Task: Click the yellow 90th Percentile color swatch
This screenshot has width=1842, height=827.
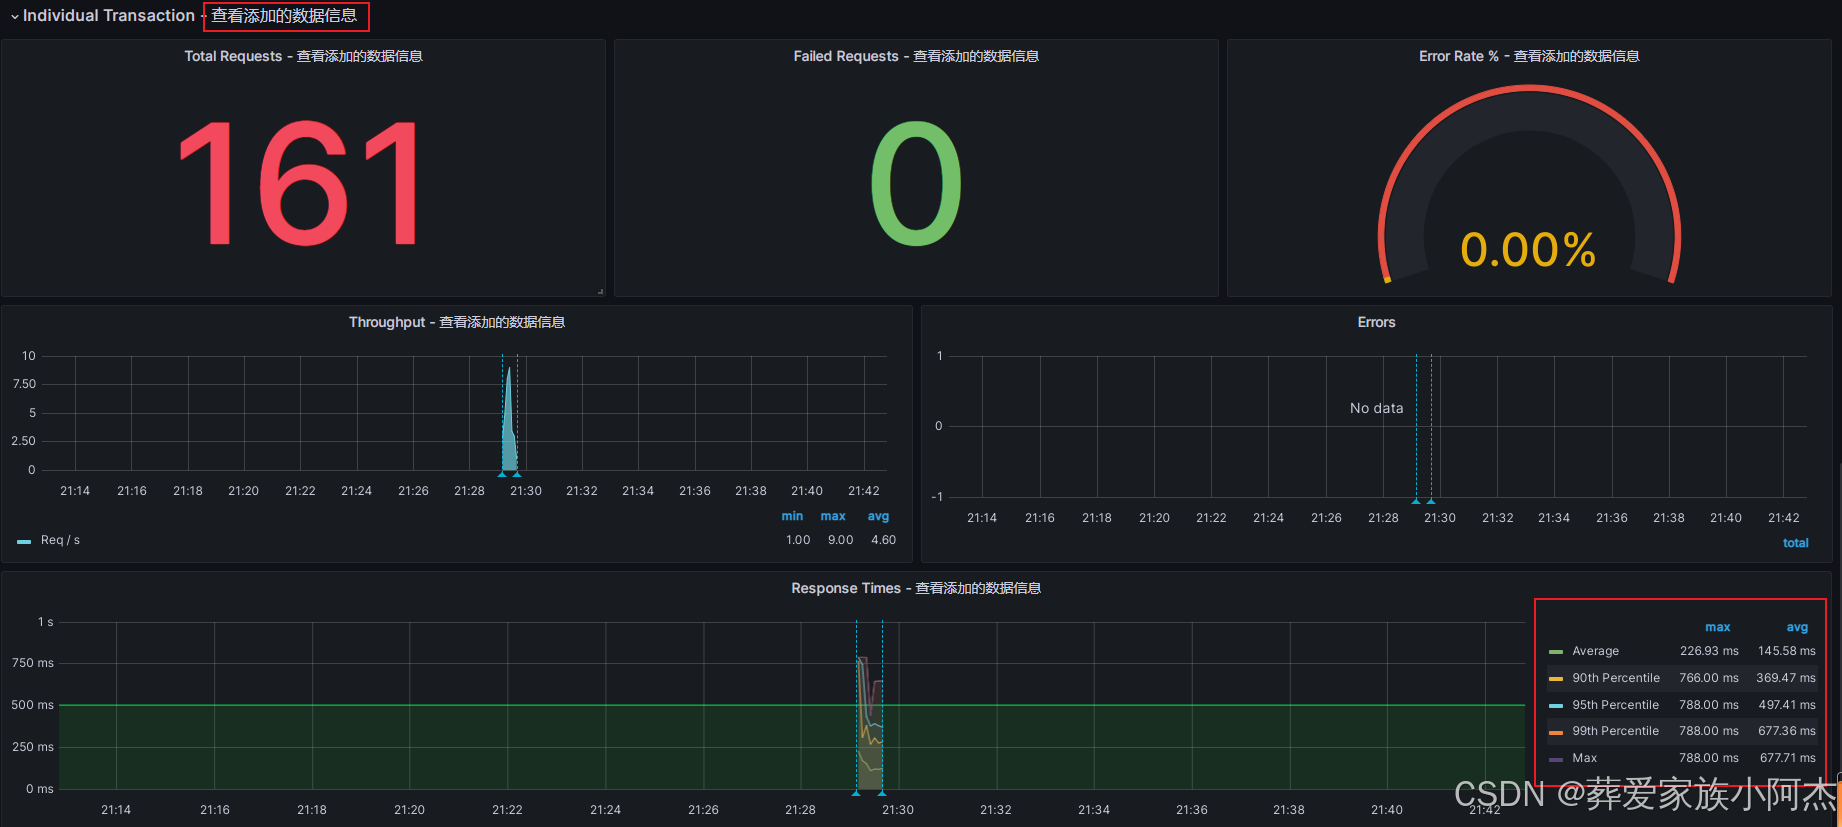Action: tap(1555, 679)
